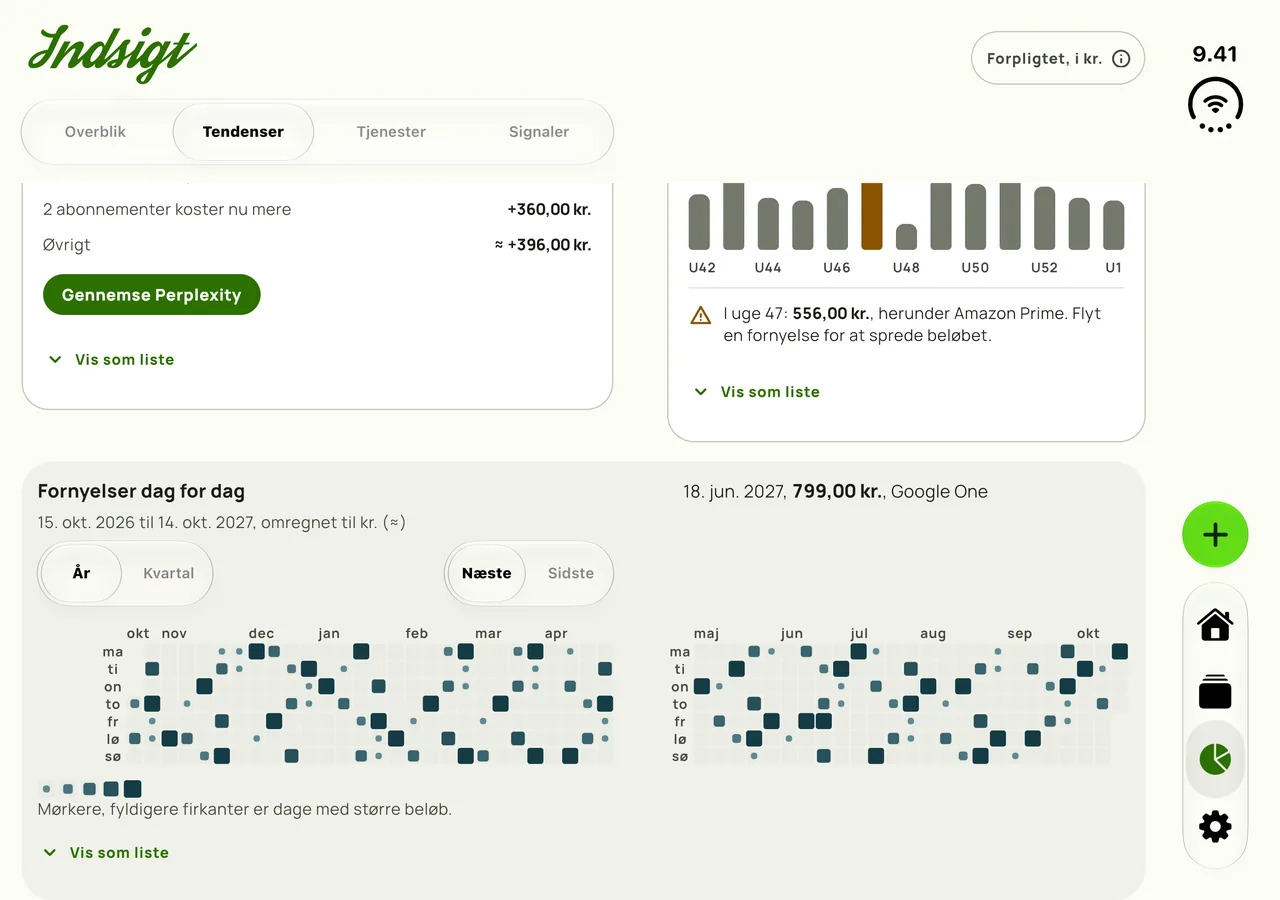Screen dimensions: 1280x900
Task: Select the Næste period option
Action: point(487,573)
